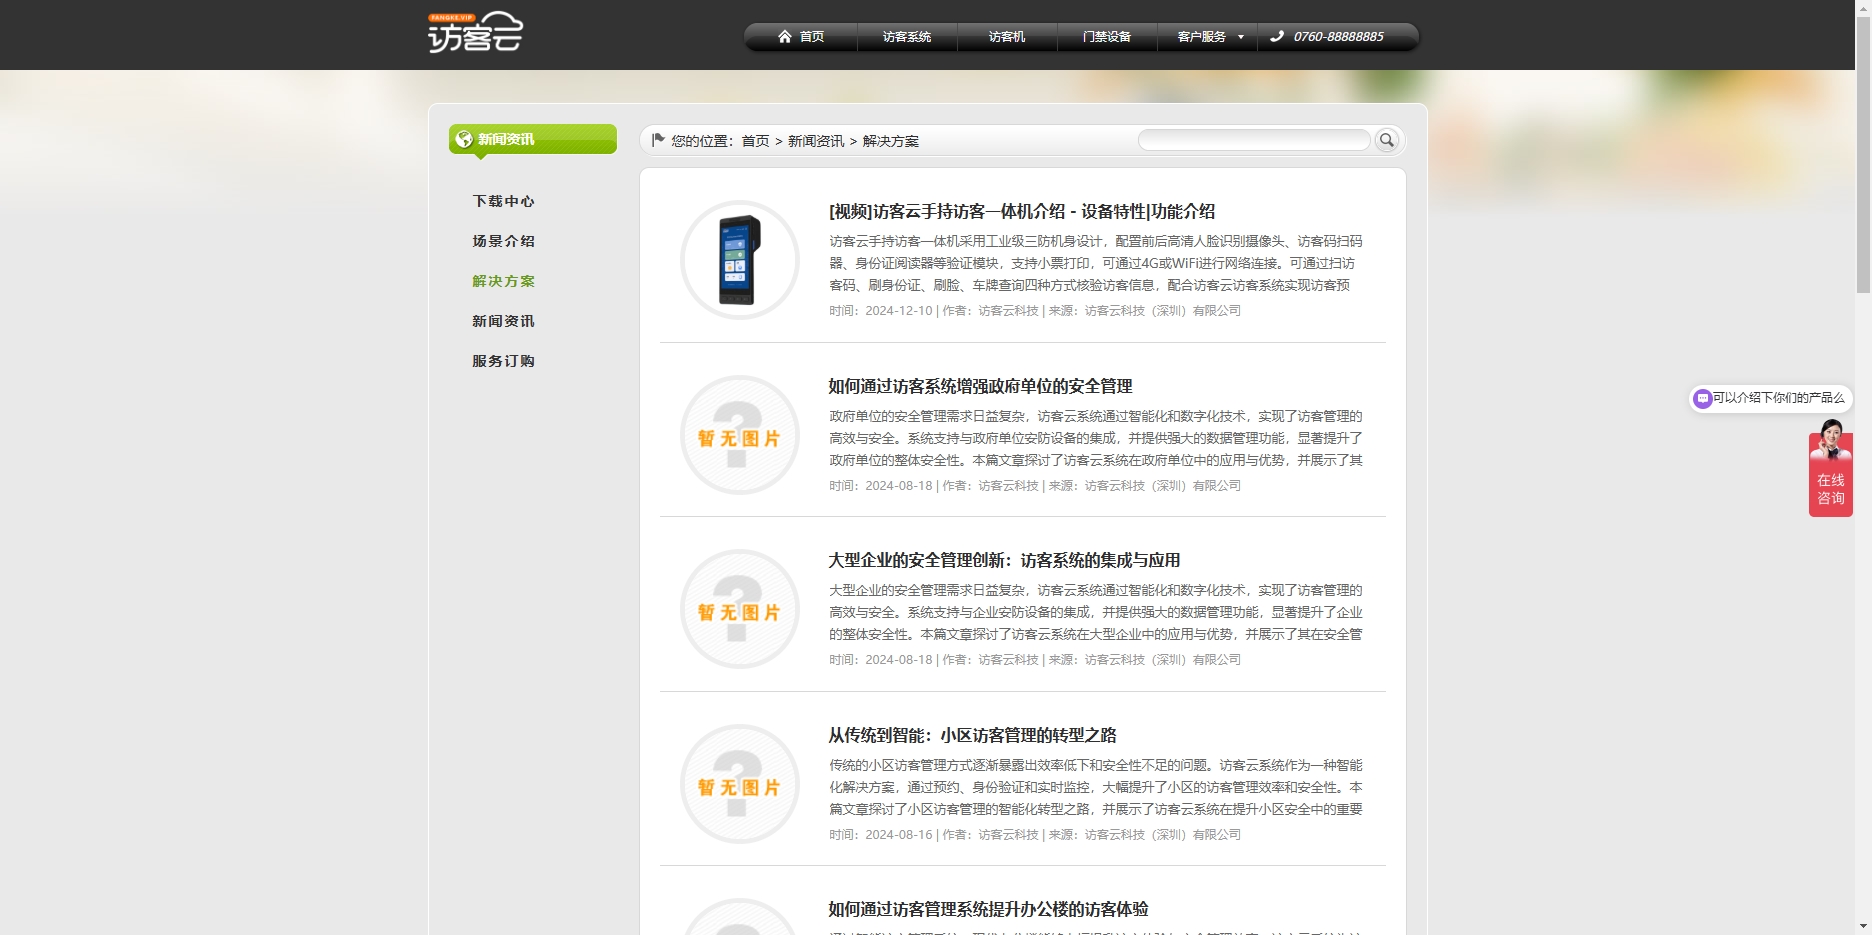Screen dimensions: 1872x935
Task: Click the phone number 0760-88888885
Action: (x=1338, y=37)
